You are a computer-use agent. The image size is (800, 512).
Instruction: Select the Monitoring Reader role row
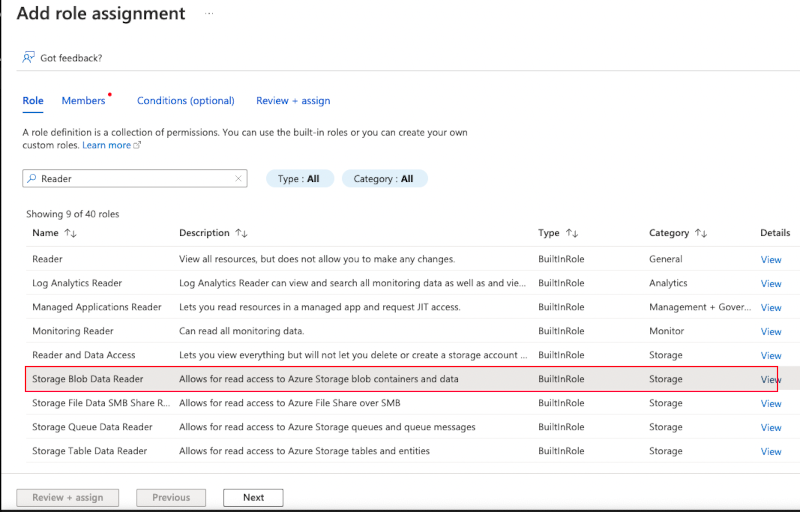click(73, 331)
